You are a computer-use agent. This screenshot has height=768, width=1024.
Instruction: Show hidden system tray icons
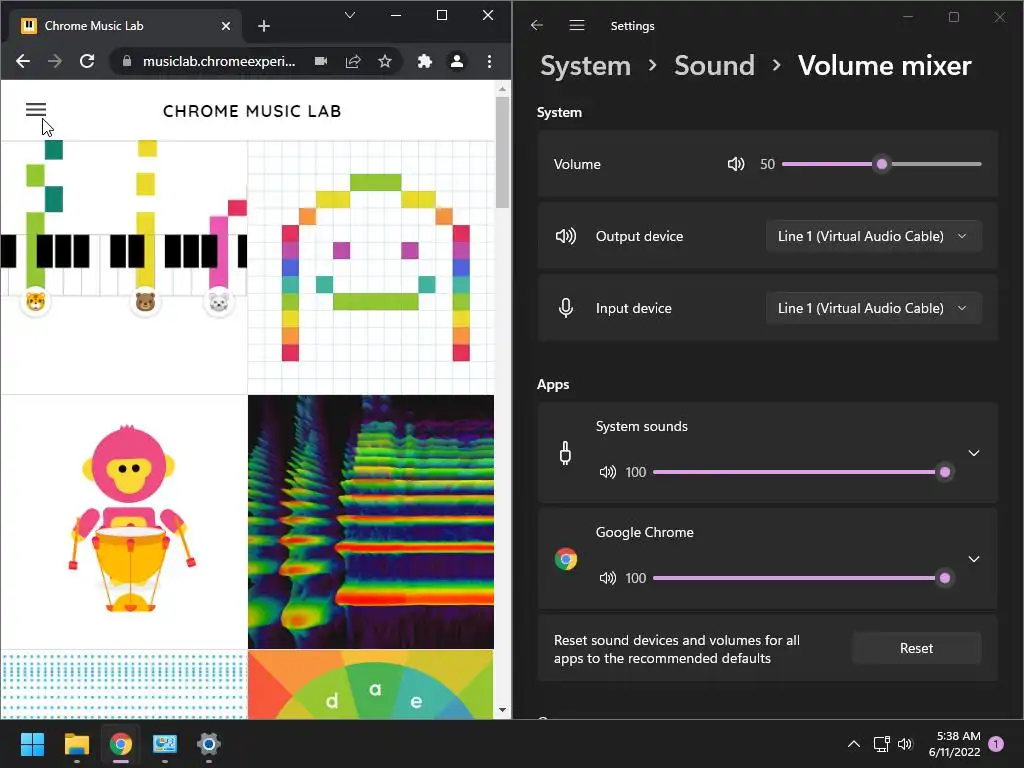(x=854, y=744)
